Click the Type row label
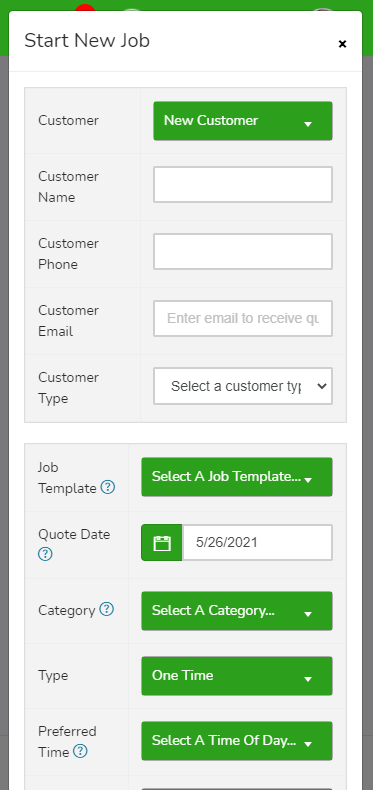373x790 pixels. coord(53,675)
